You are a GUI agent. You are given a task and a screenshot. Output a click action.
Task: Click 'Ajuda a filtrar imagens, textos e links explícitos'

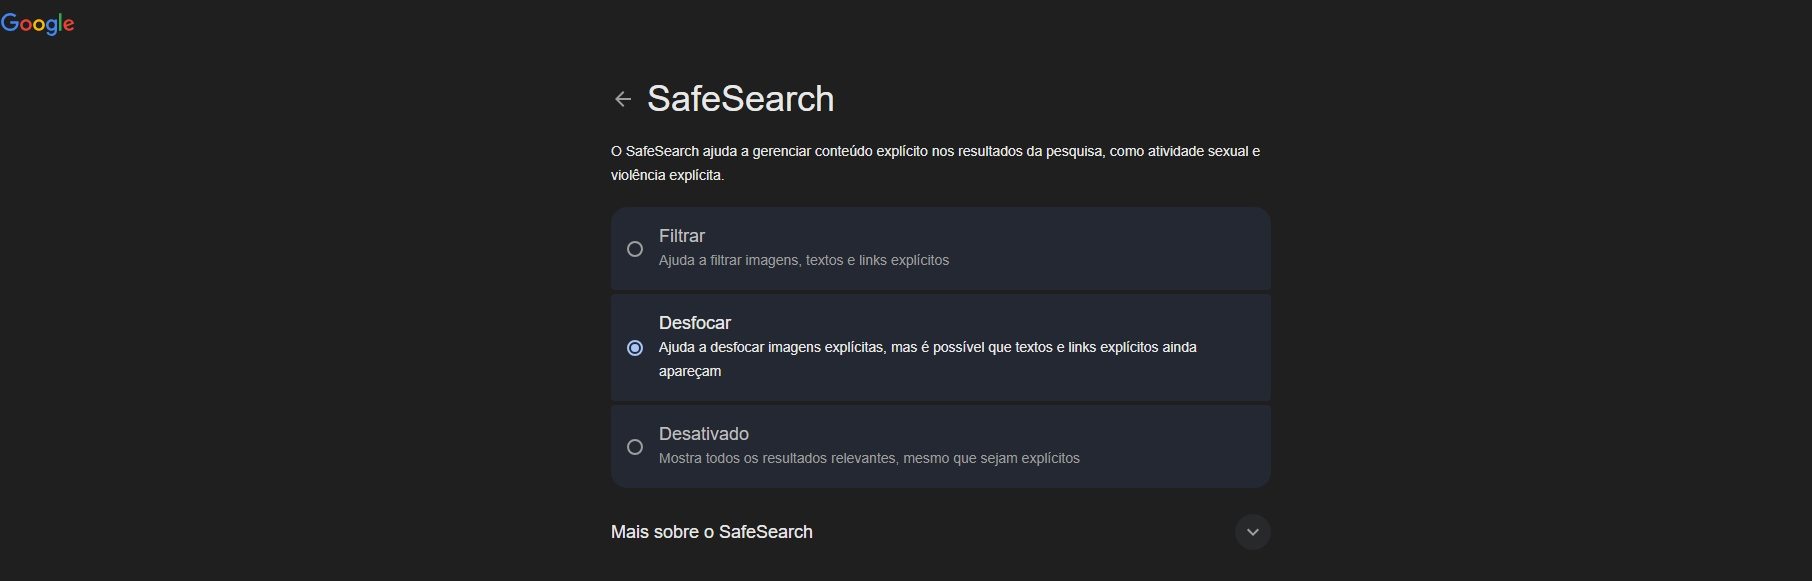click(x=804, y=260)
